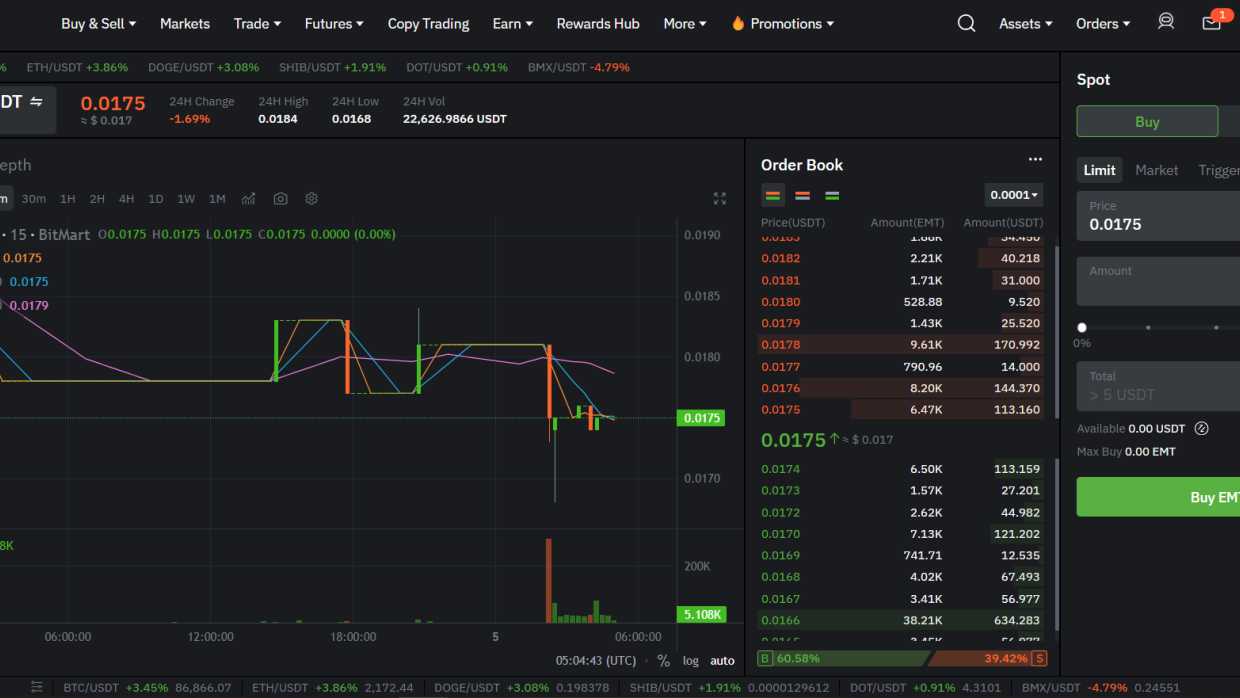Click the buy/sell ratio bar's green 60.58% section

(842, 658)
